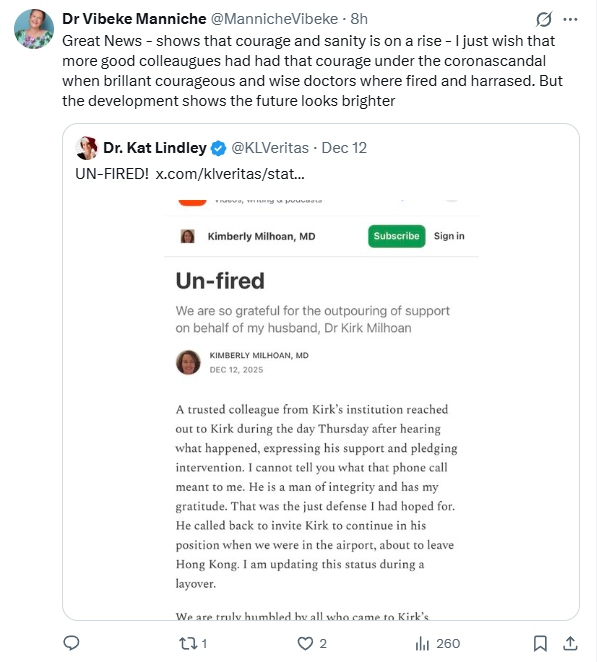
Task: Click the Grok explain icon
Action: coord(544,19)
